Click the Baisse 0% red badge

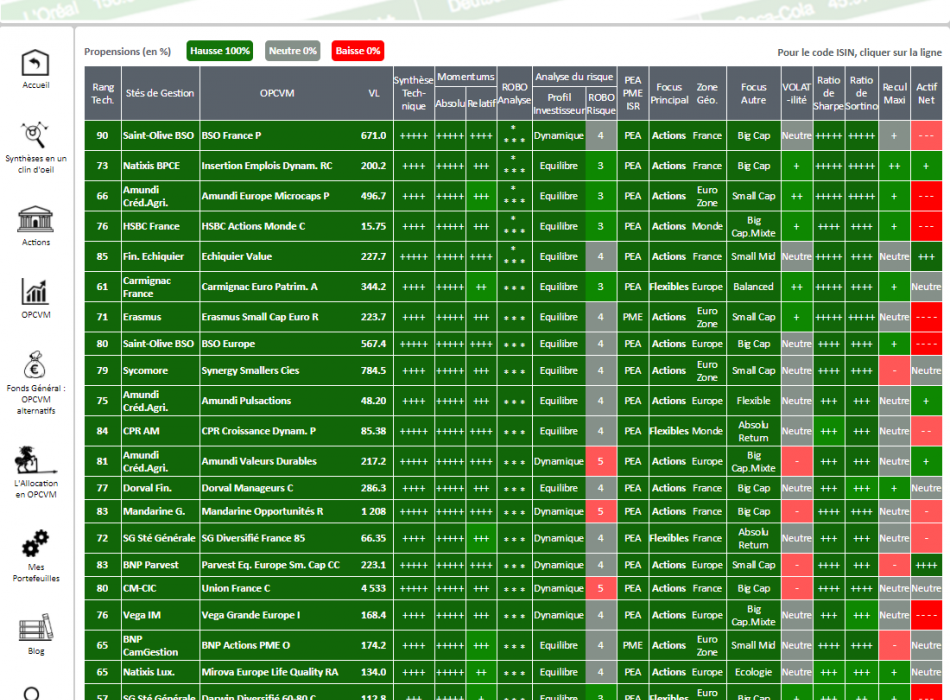point(358,51)
